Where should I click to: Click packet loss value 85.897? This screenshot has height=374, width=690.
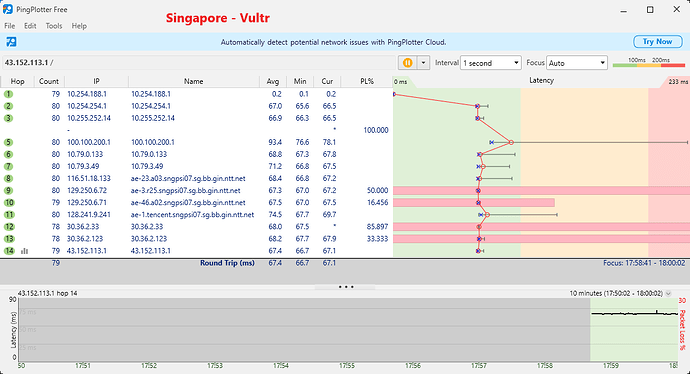[378, 227]
